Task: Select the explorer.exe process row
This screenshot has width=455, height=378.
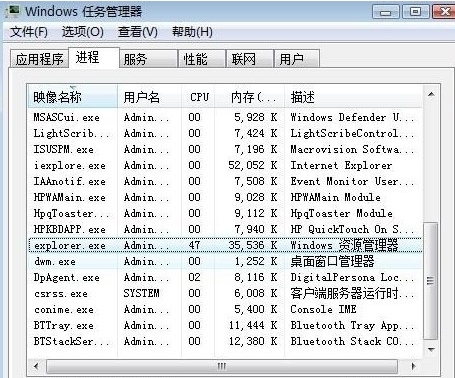Action: pos(225,246)
